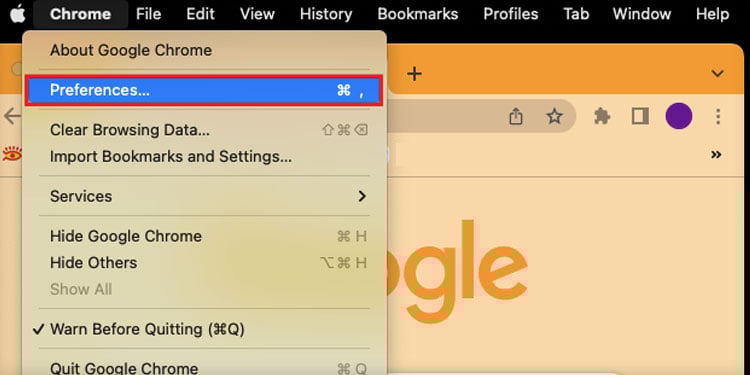Open the History menu
The width and height of the screenshot is (750, 375).
click(326, 14)
